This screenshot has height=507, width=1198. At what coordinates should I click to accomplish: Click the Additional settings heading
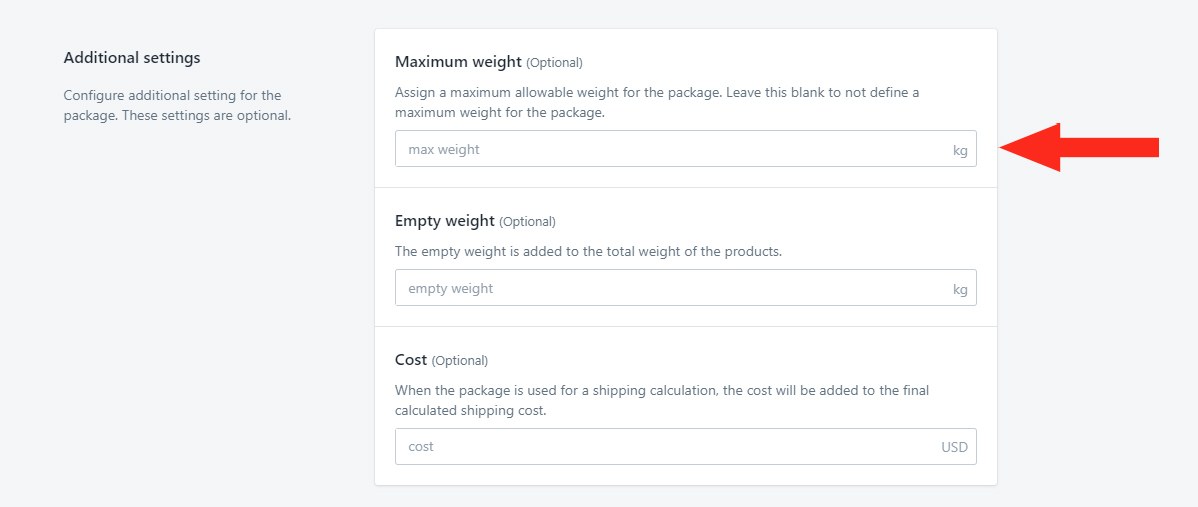point(132,57)
